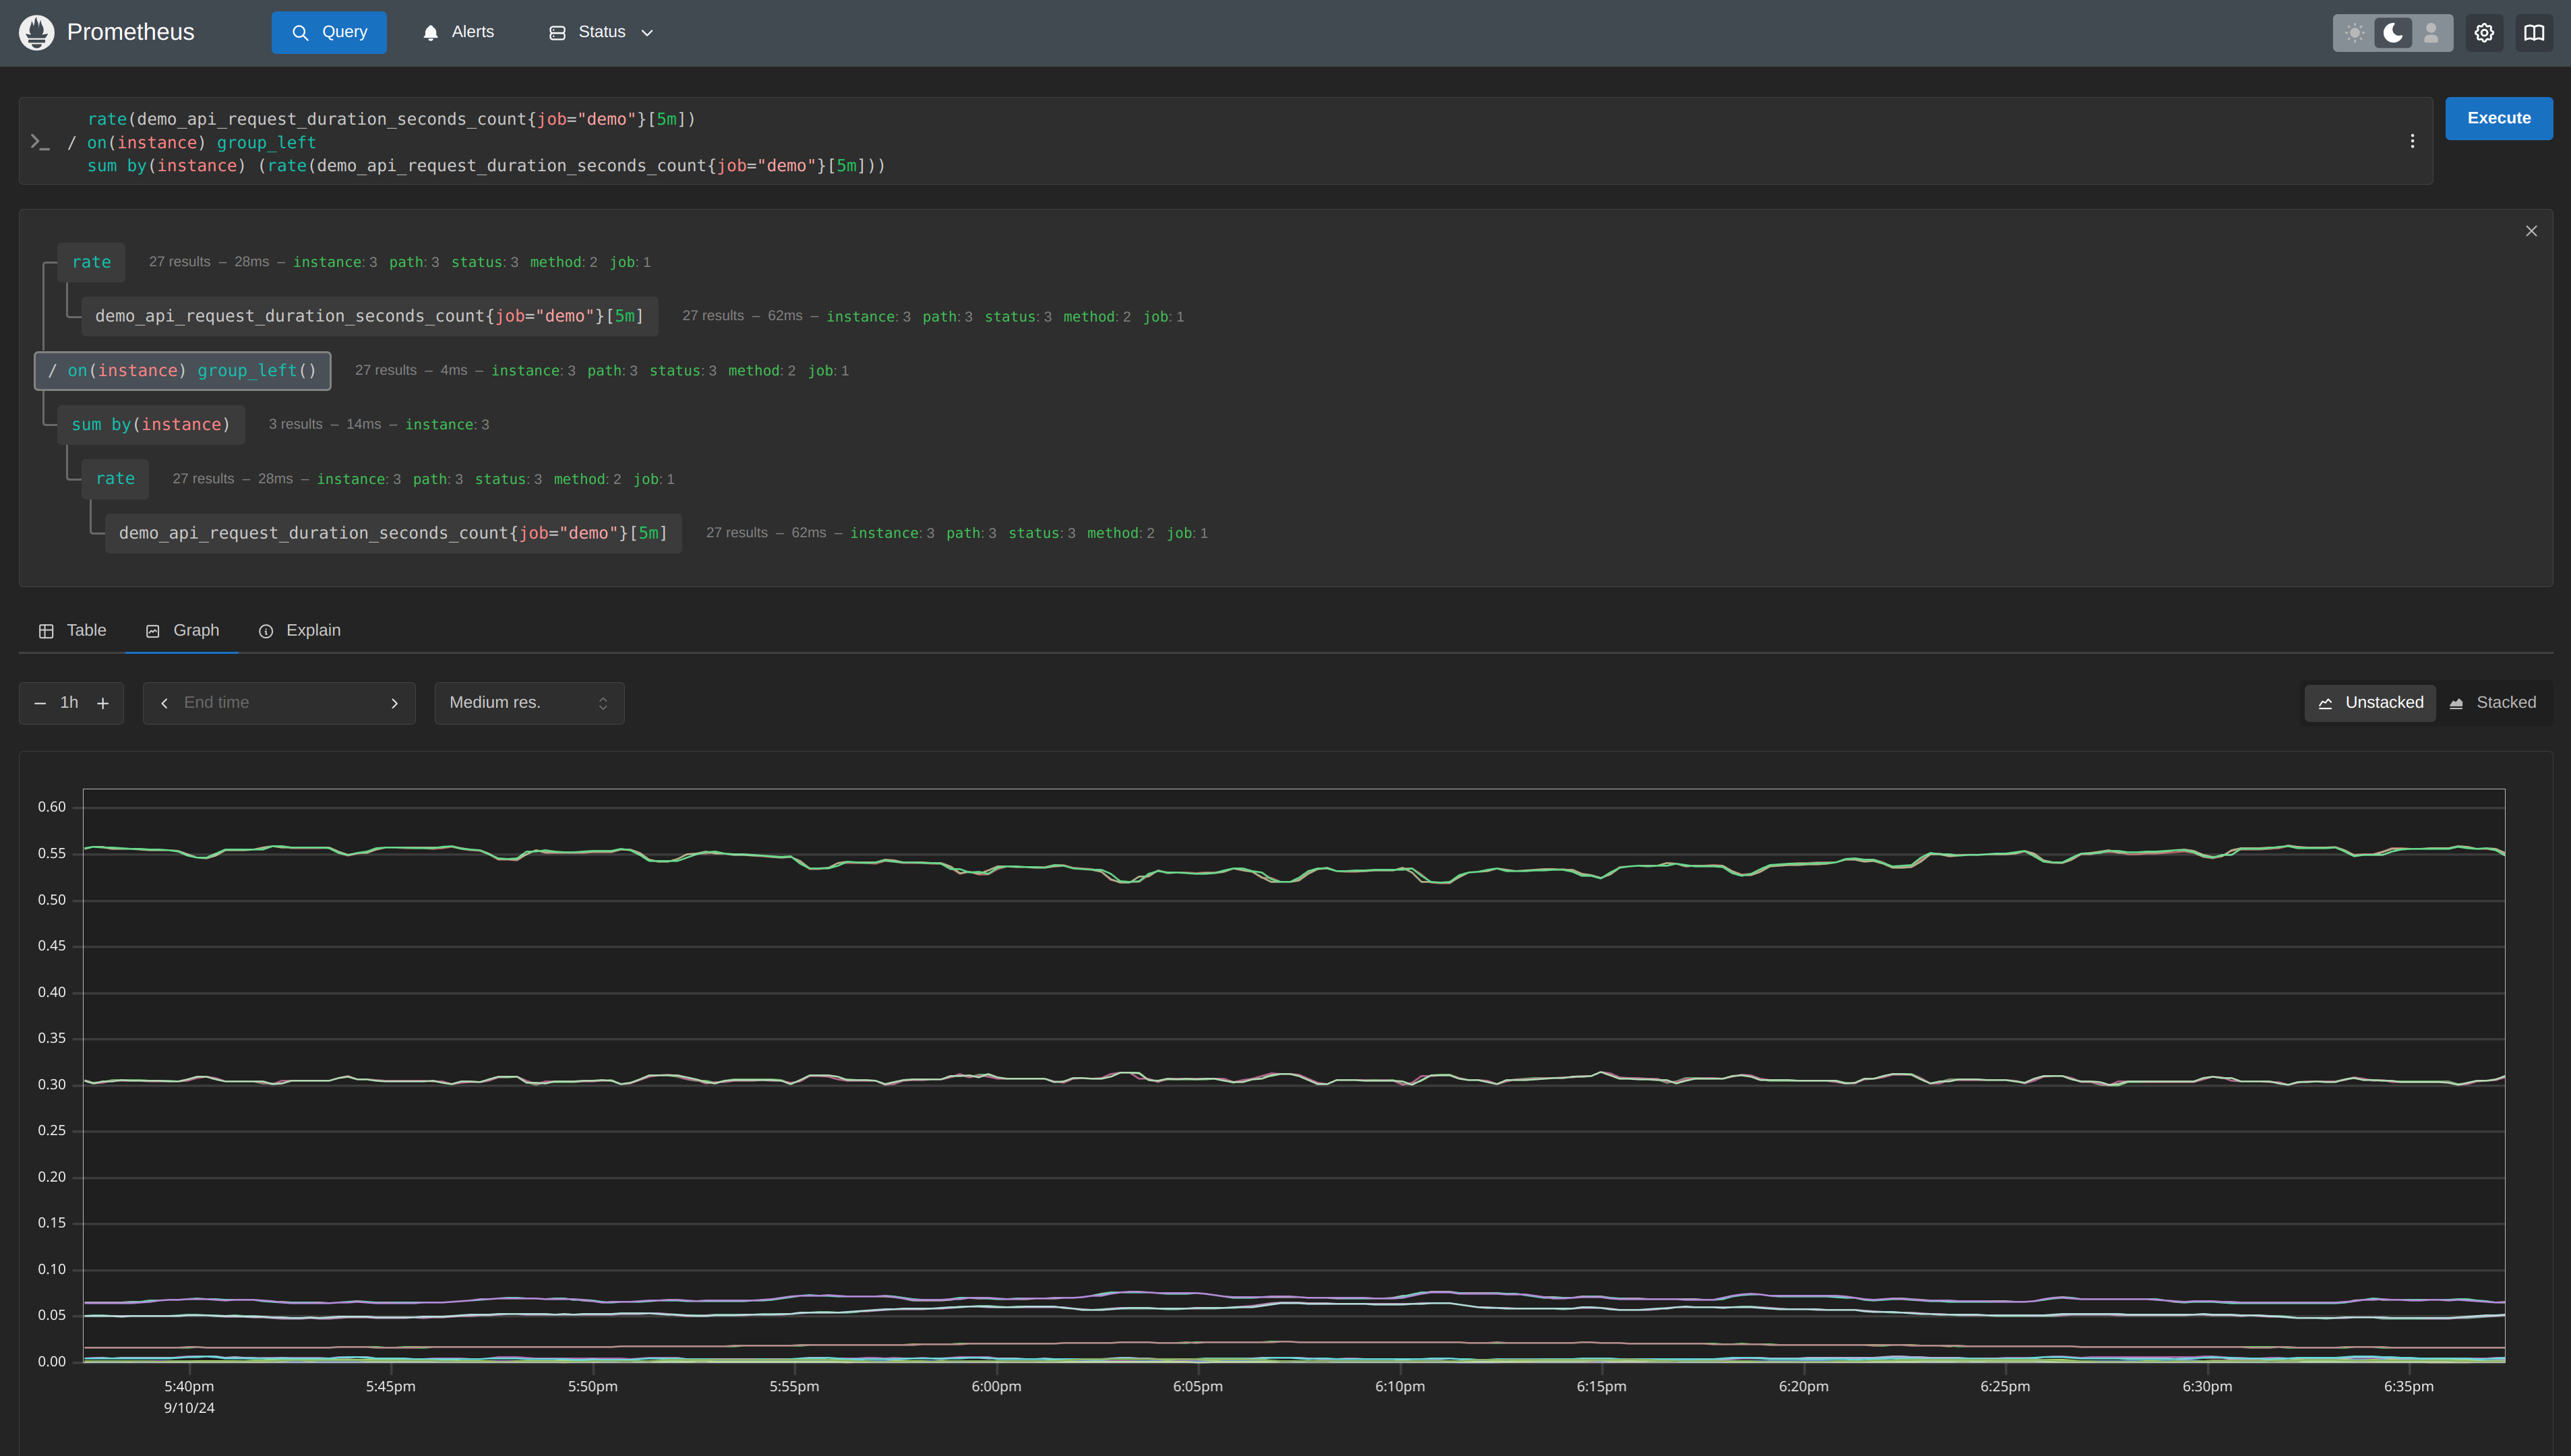Open Medium res. resolution dropdown

click(529, 703)
